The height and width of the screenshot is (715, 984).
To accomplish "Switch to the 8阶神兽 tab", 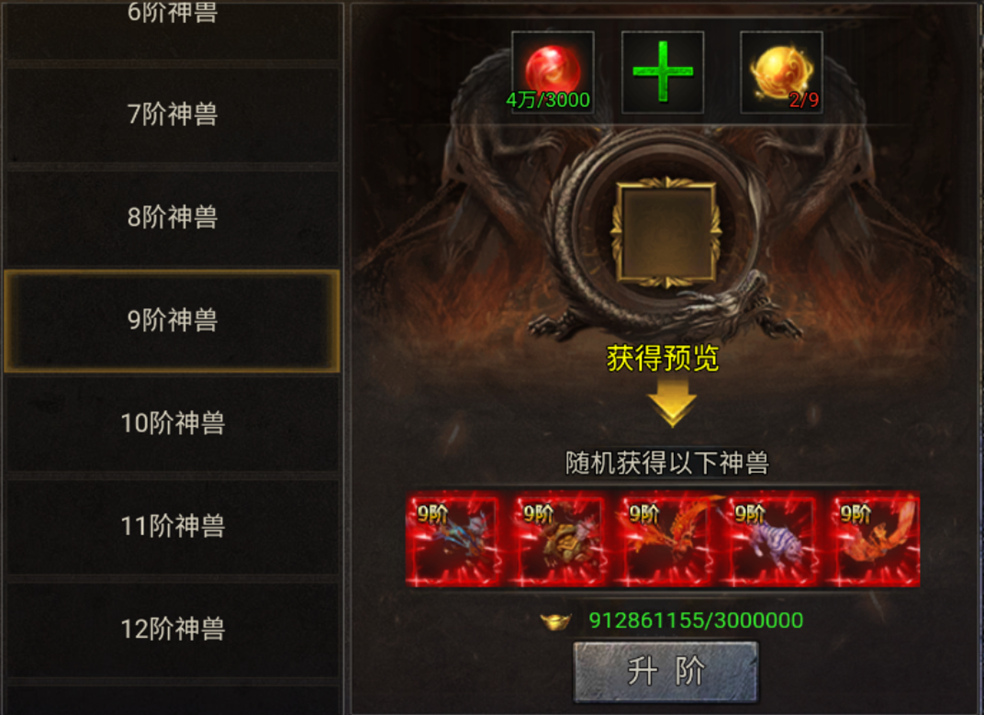I will pos(173,218).
